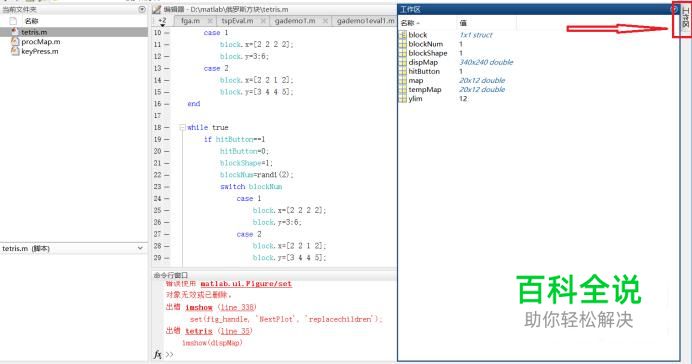Click the keyPress.m file icon
The image size is (692, 364).
coord(15,51)
